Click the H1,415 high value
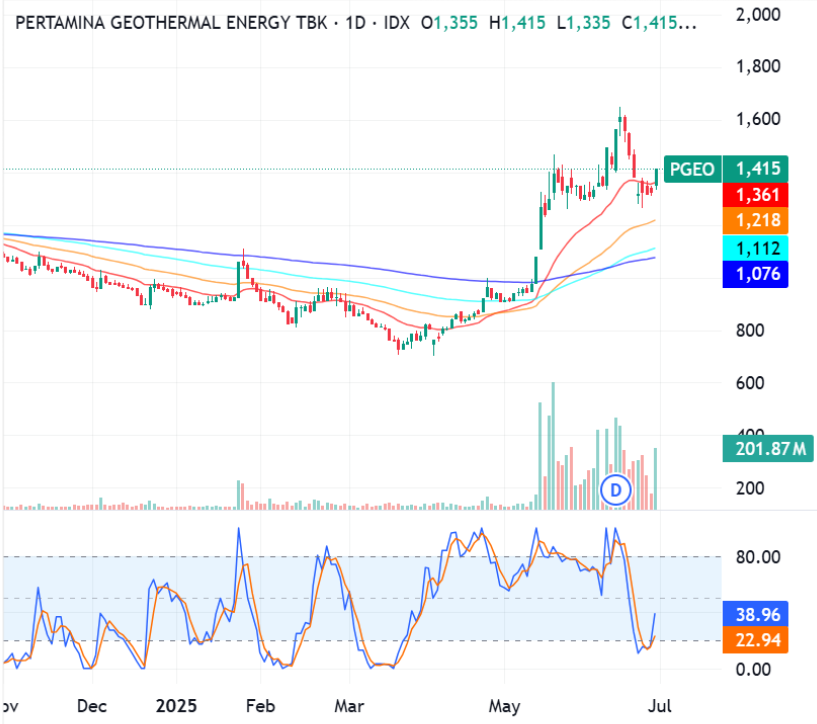Screen dimensions: 817x724 tap(517, 23)
